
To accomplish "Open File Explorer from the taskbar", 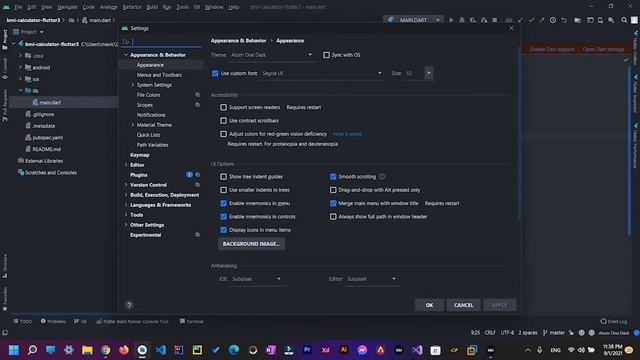I will point(87,350).
